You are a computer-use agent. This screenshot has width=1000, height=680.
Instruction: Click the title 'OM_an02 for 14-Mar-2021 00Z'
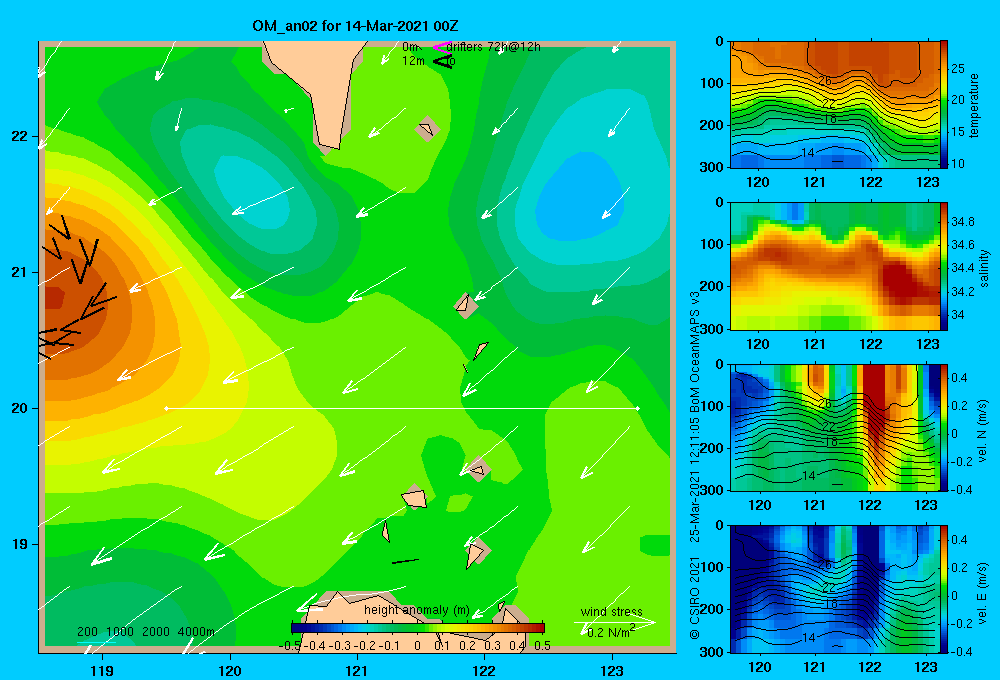(355, 26)
